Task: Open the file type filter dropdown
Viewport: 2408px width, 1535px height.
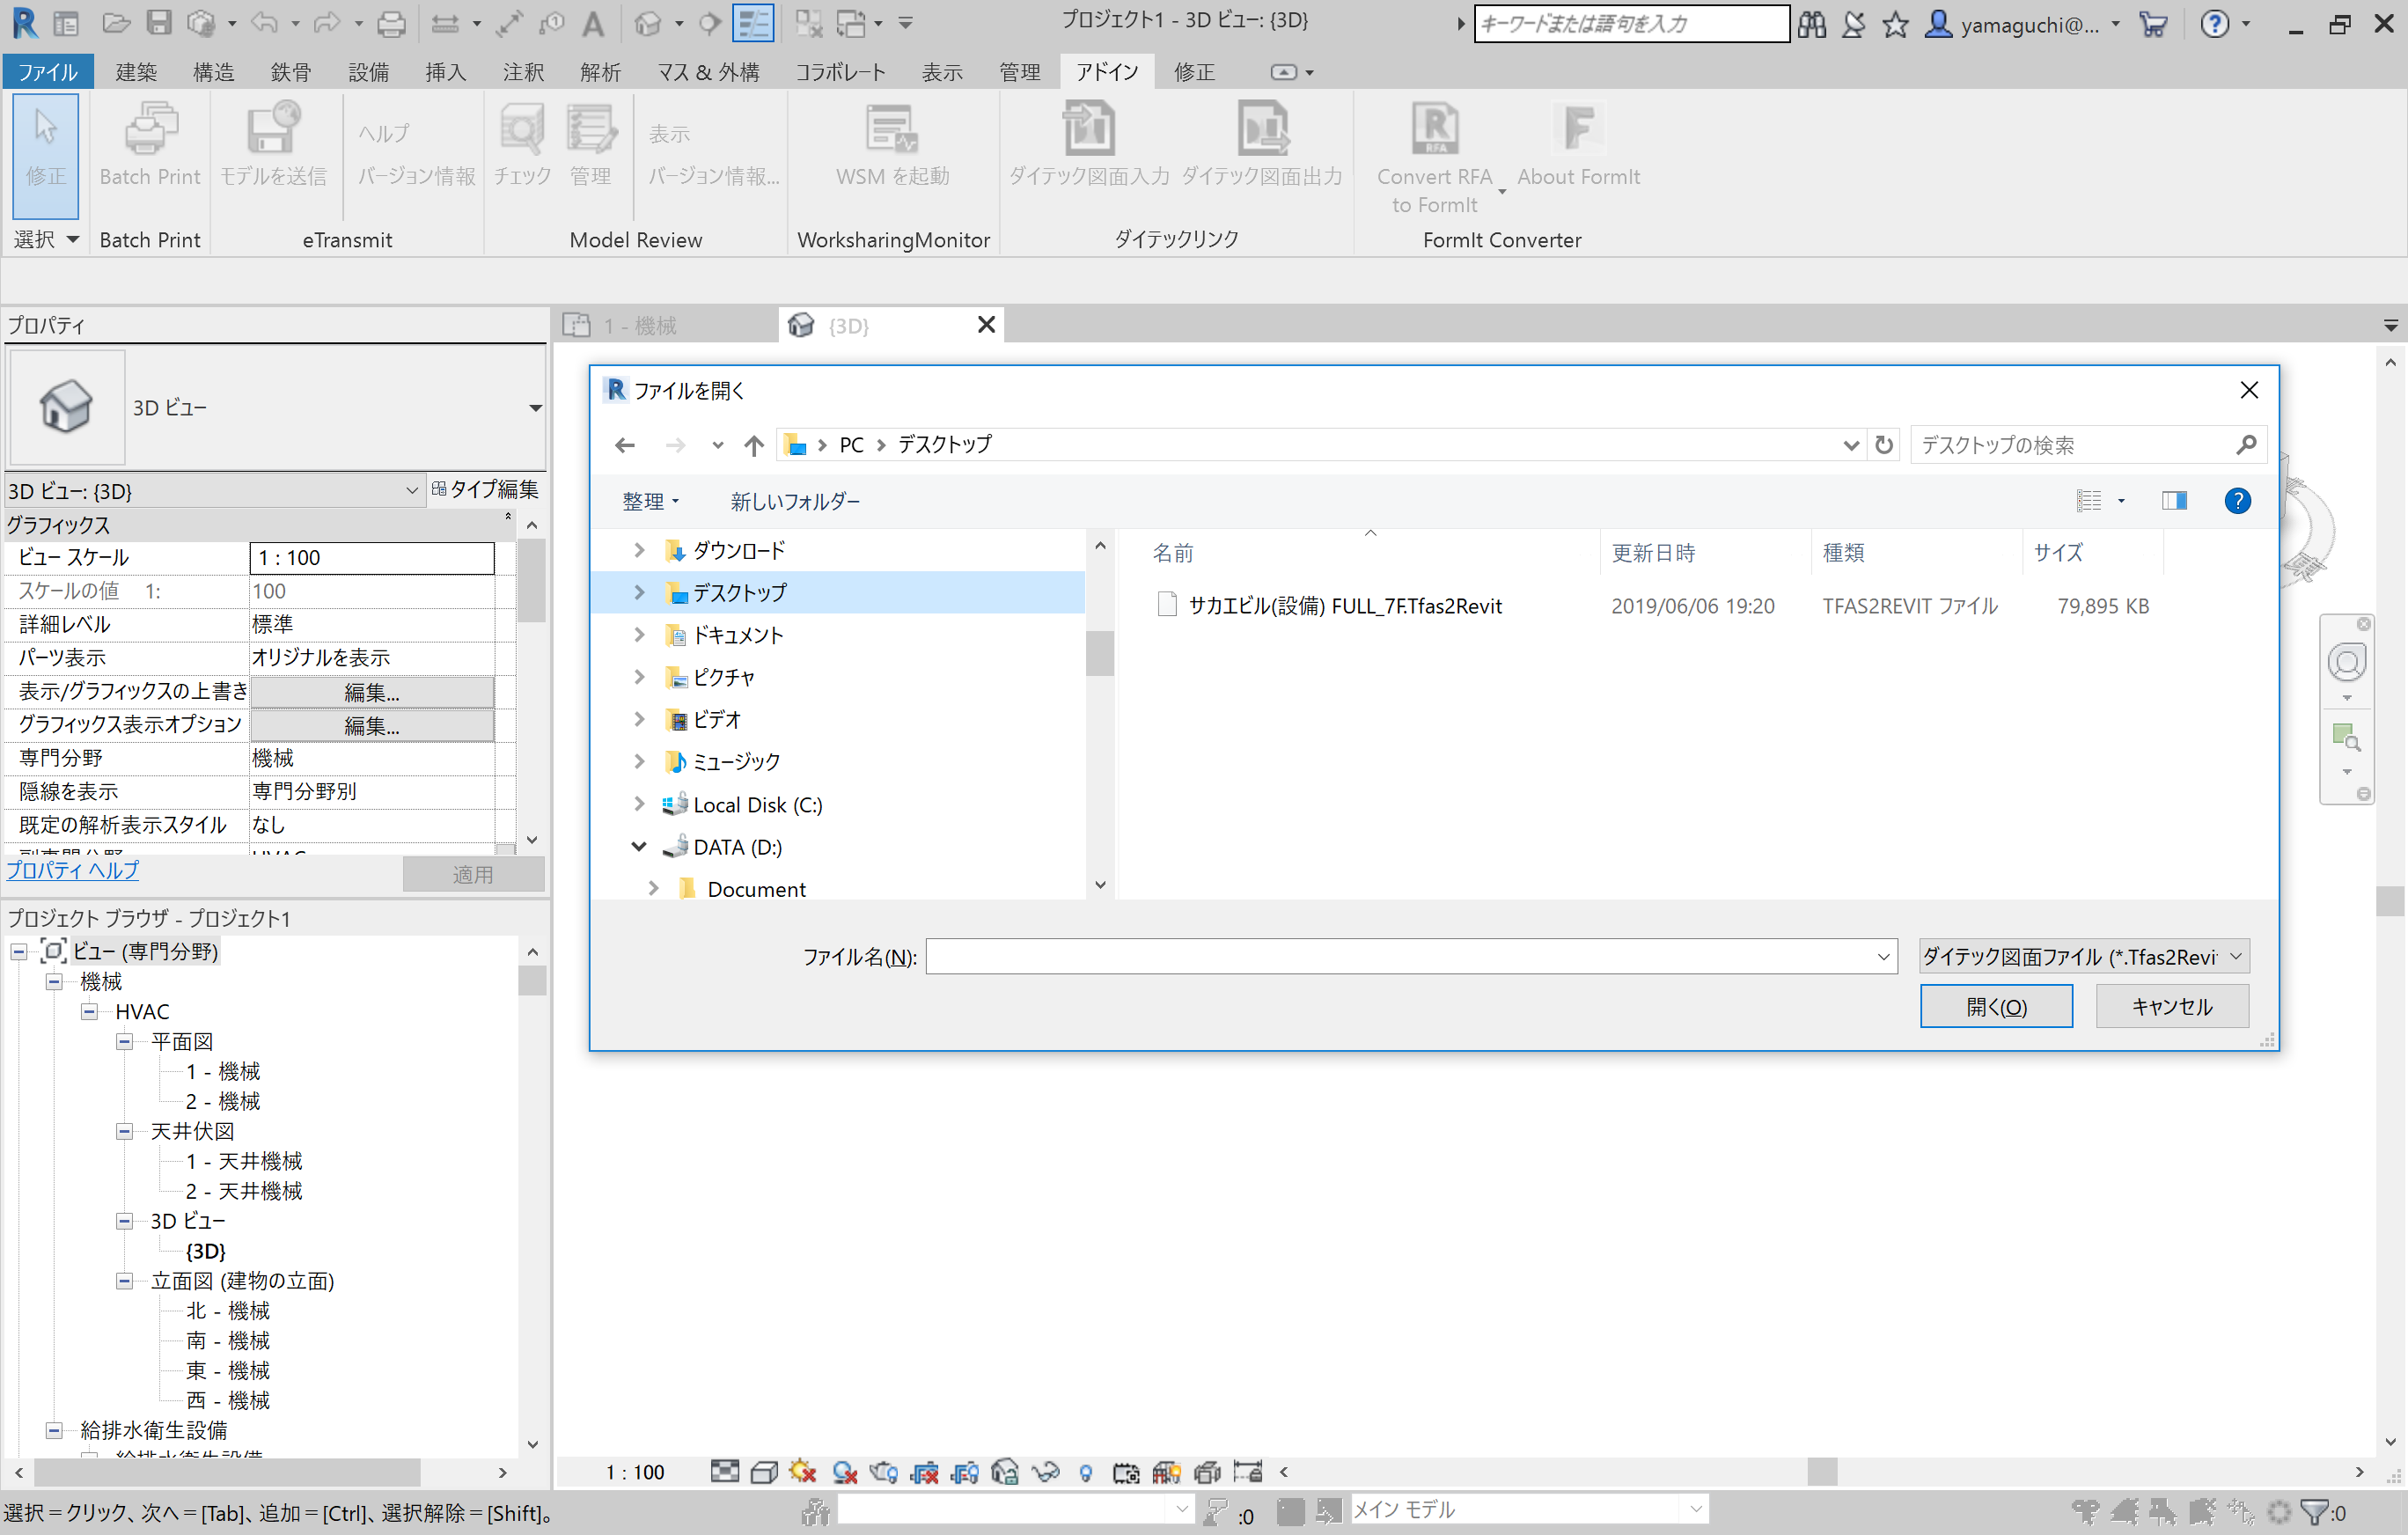Action: tap(2084, 956)
